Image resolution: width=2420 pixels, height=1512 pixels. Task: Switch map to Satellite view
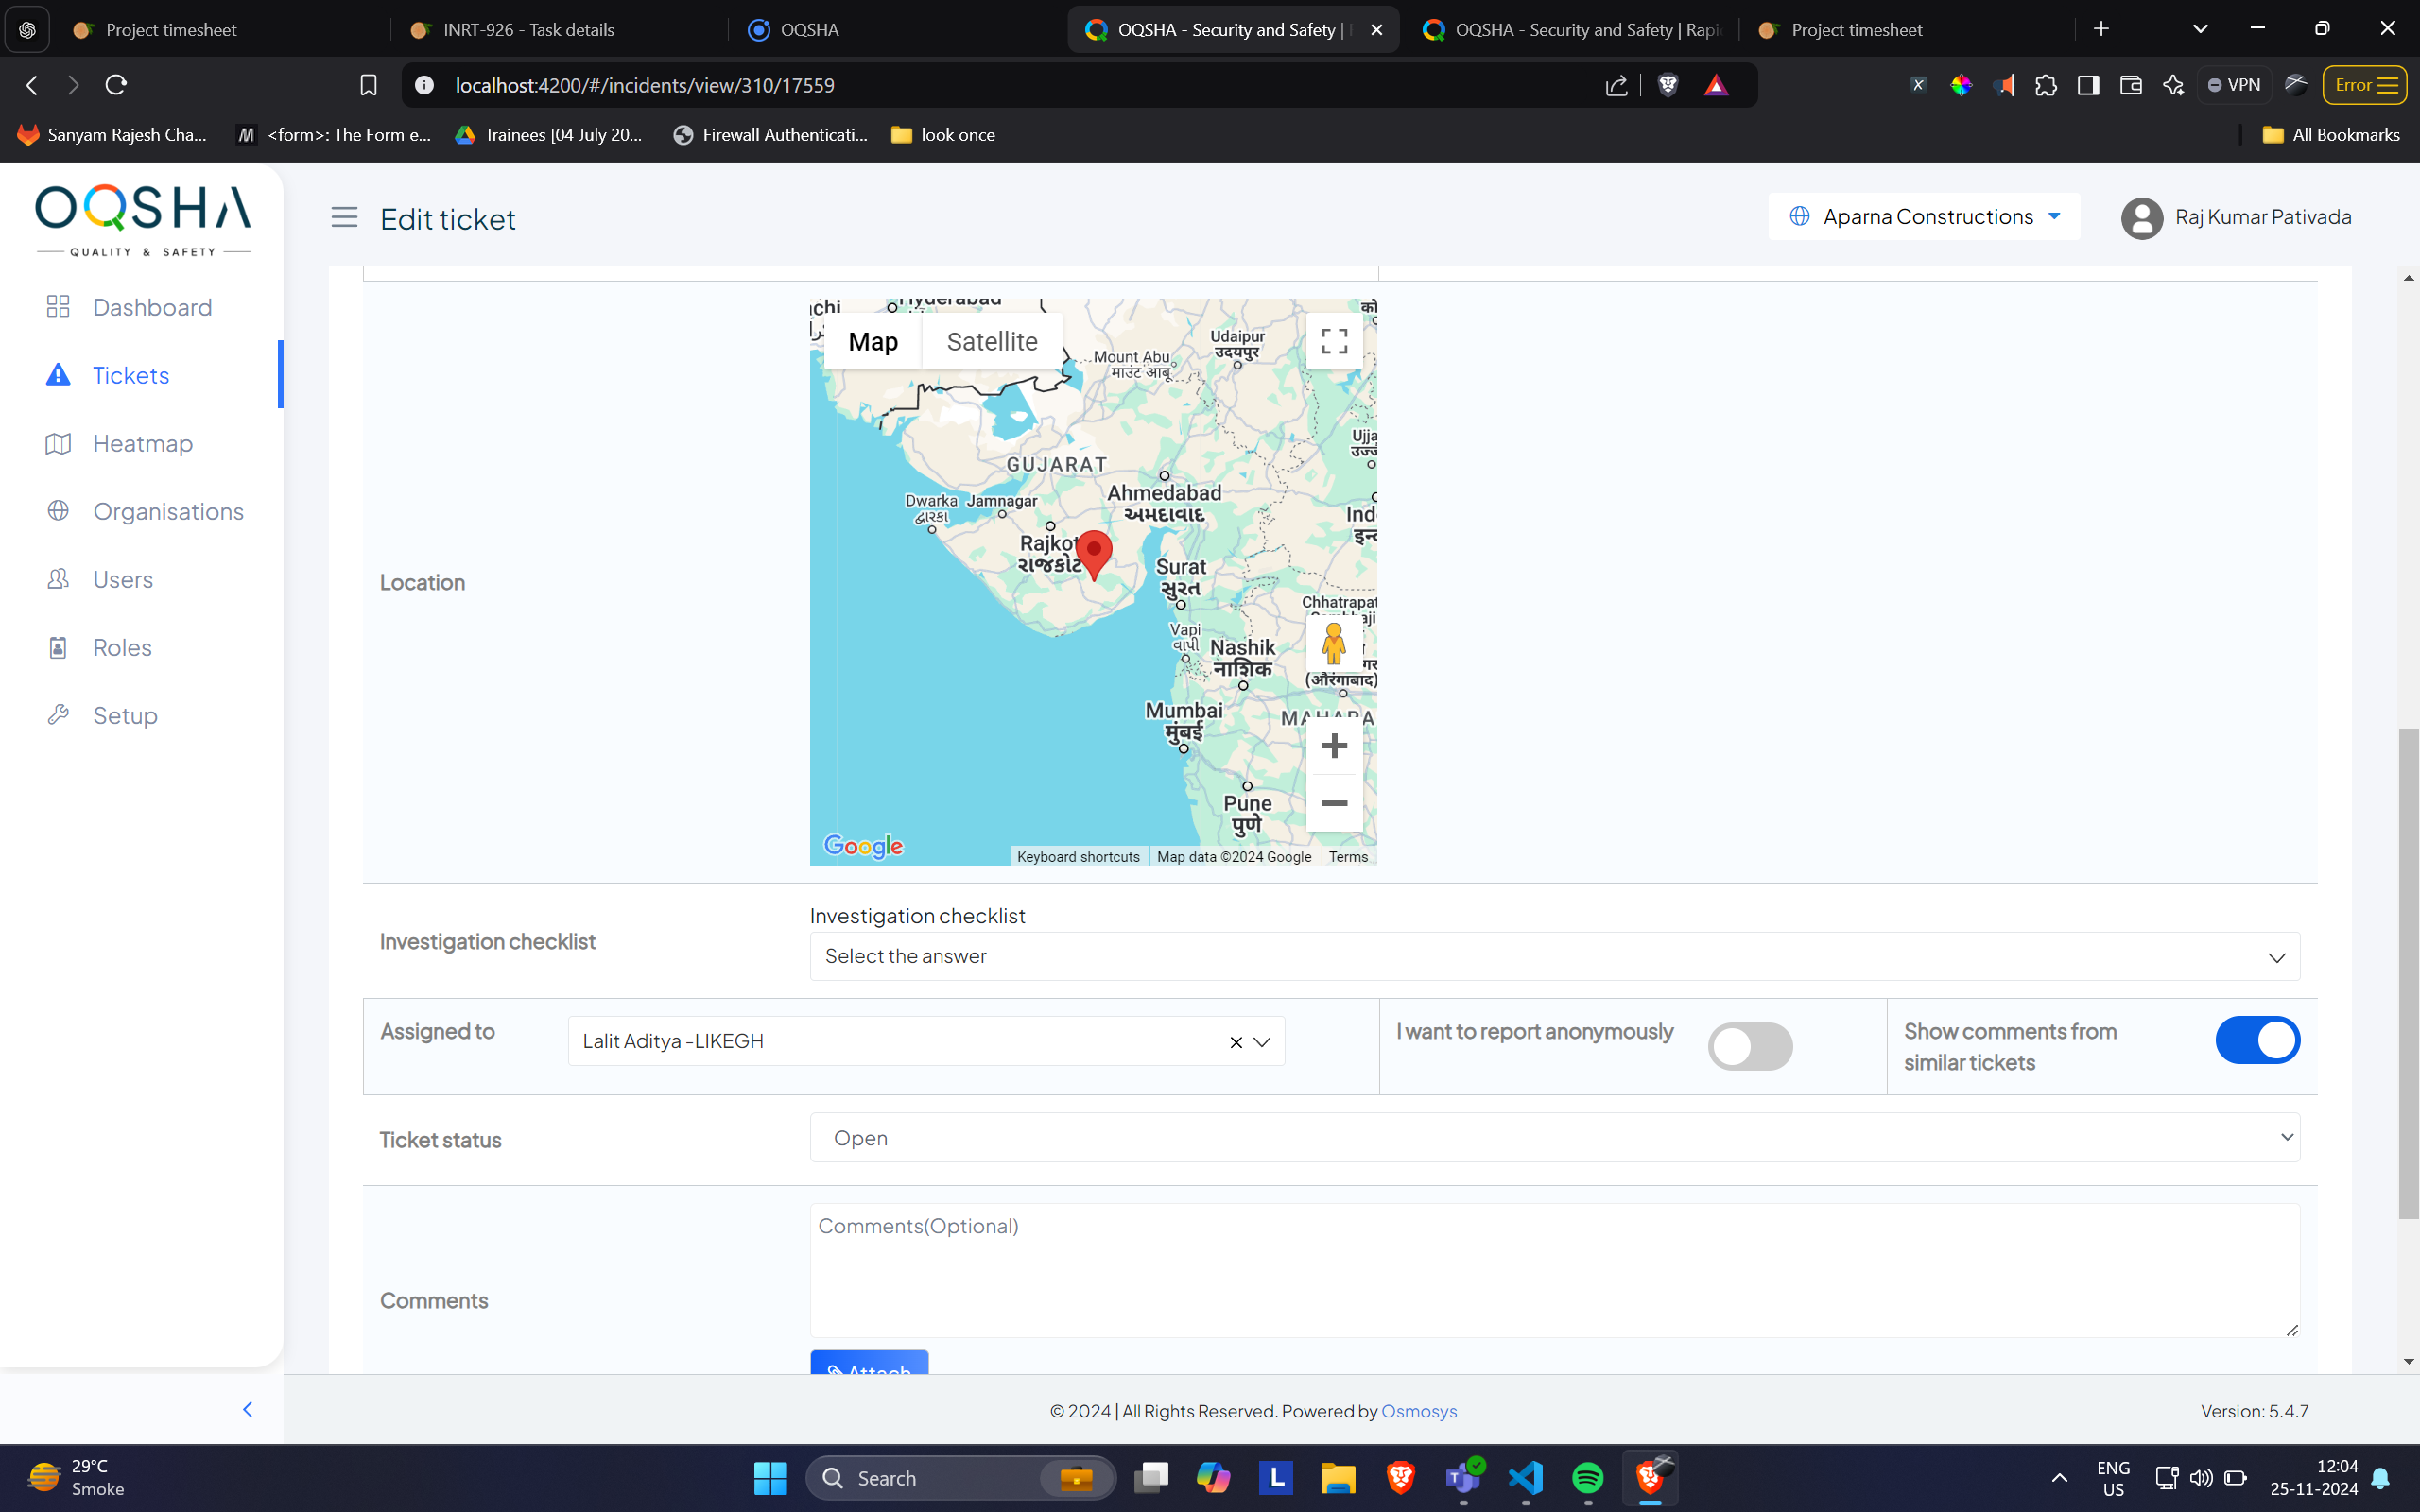tap(991, 342)
